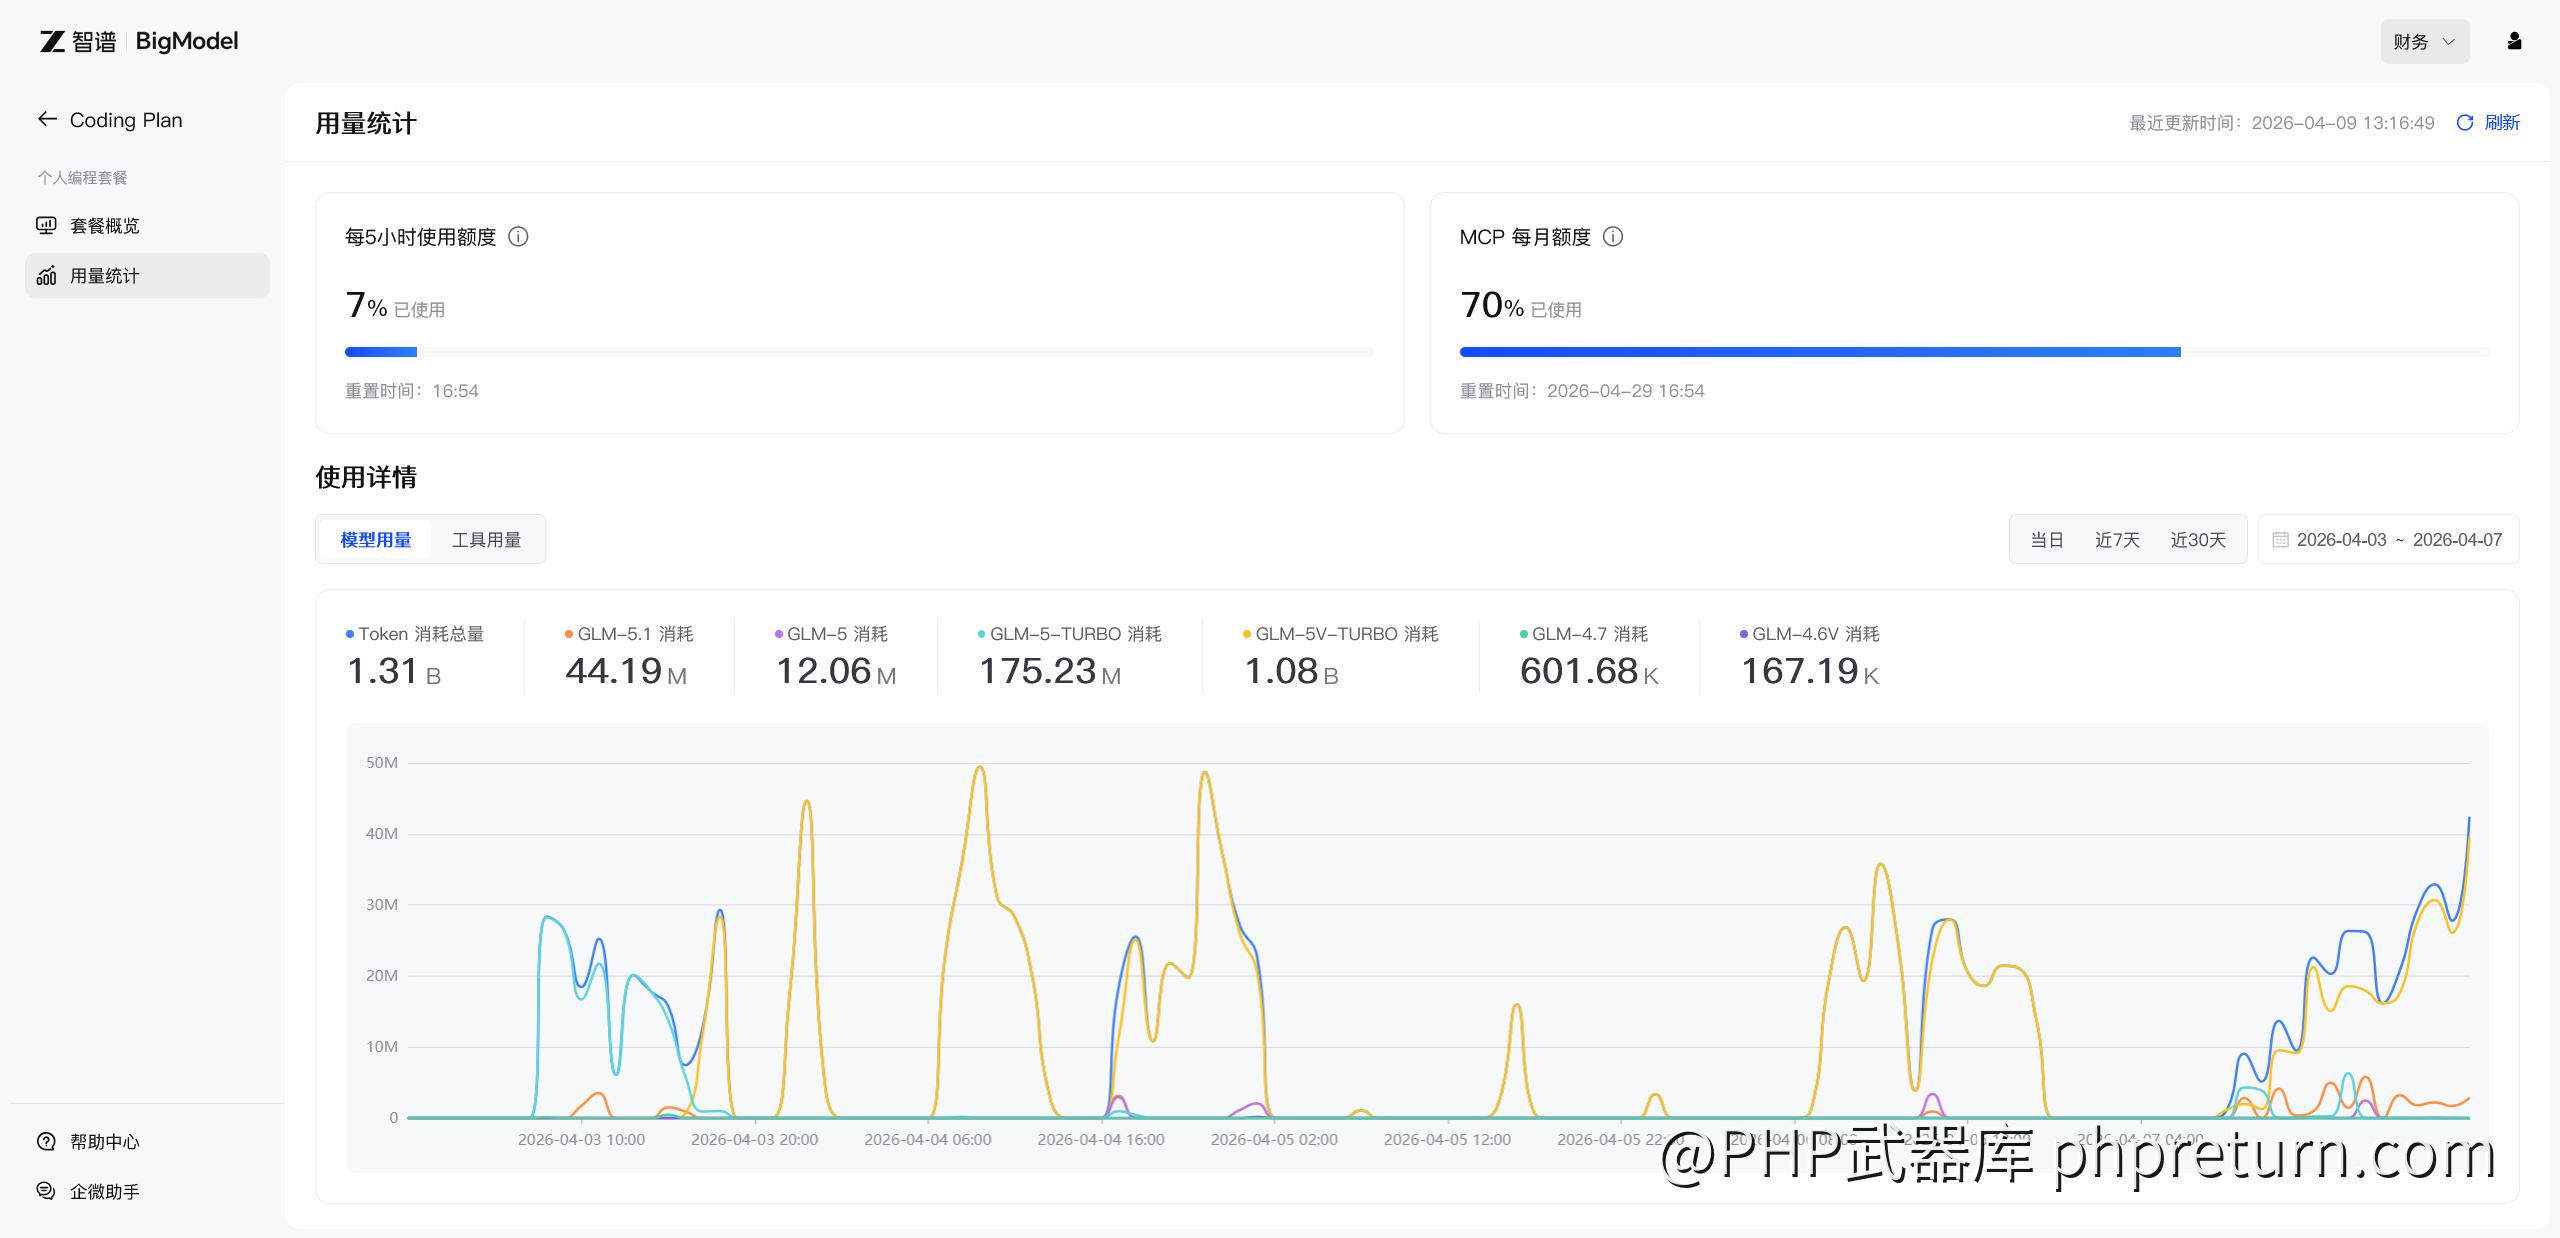Click info icon next to MCP 每月额度

coord(1612,237)
